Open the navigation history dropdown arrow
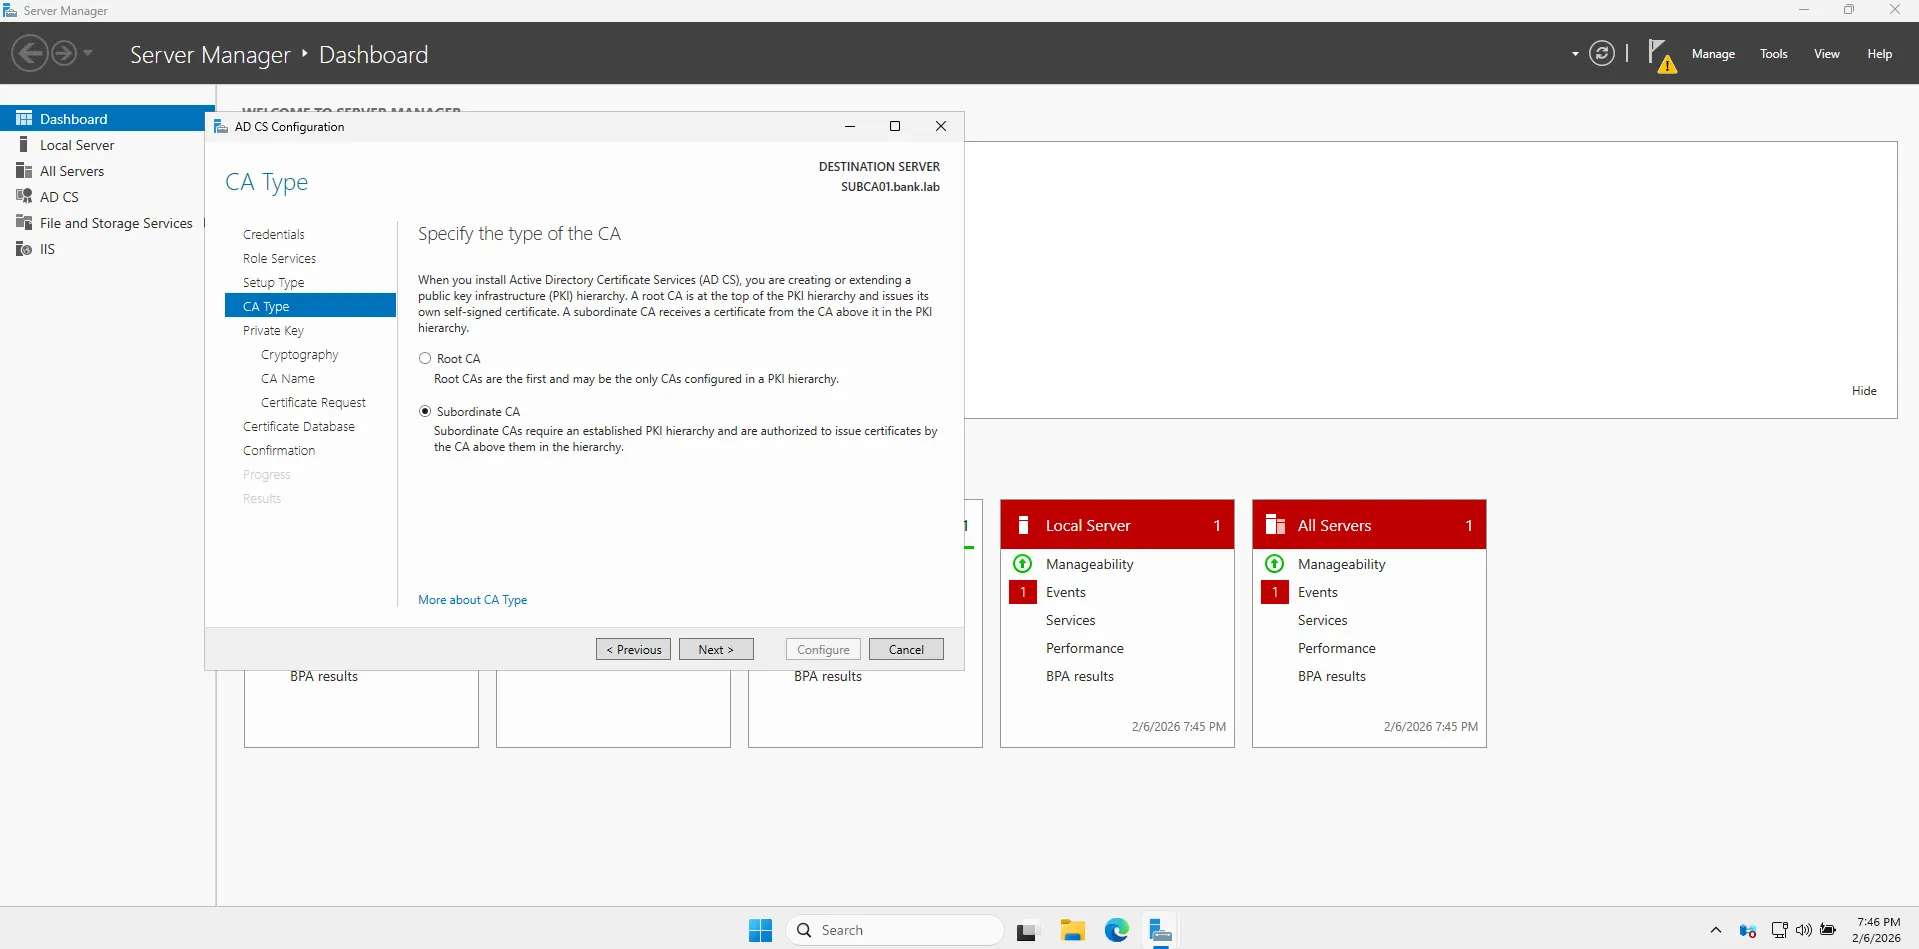The image size is (1919, 949). 88,53
